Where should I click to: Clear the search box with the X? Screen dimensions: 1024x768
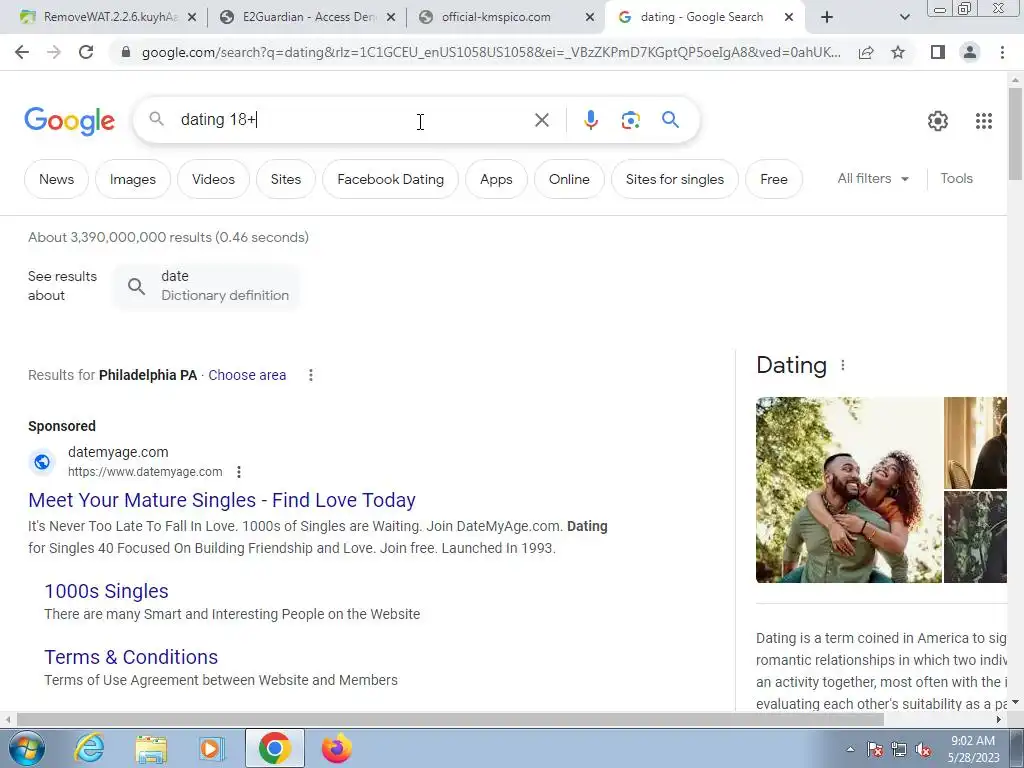[x=541, y=120]
